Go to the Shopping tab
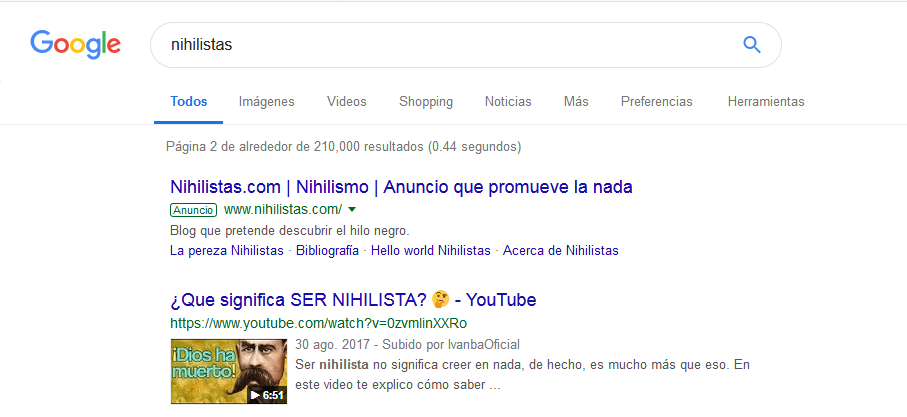 426,102
